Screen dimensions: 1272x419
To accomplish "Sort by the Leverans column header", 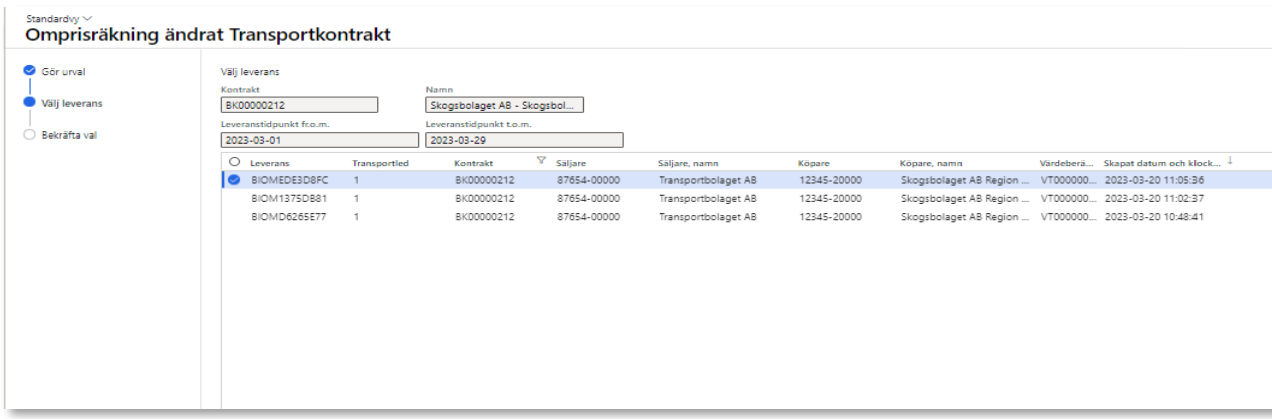I will pyautogui.click(x=270, y=162).
